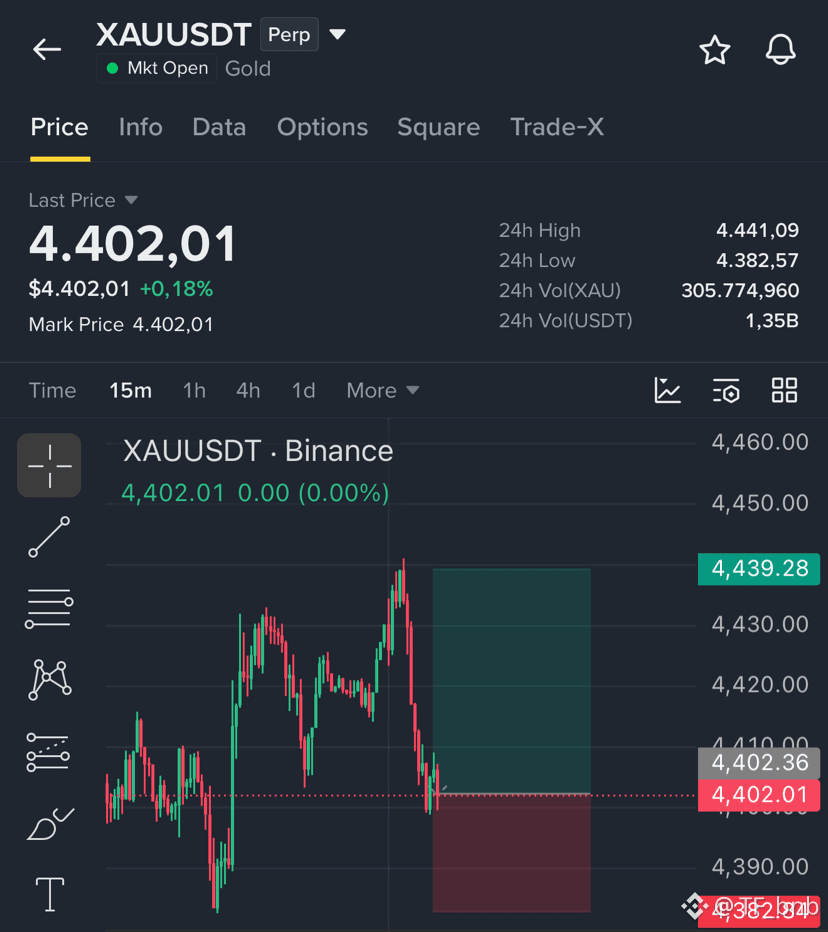The image size is (828, 932).
Task: Click the 4,460.00 price axis label
Action: pyautogui.click(x=760, y=442)
